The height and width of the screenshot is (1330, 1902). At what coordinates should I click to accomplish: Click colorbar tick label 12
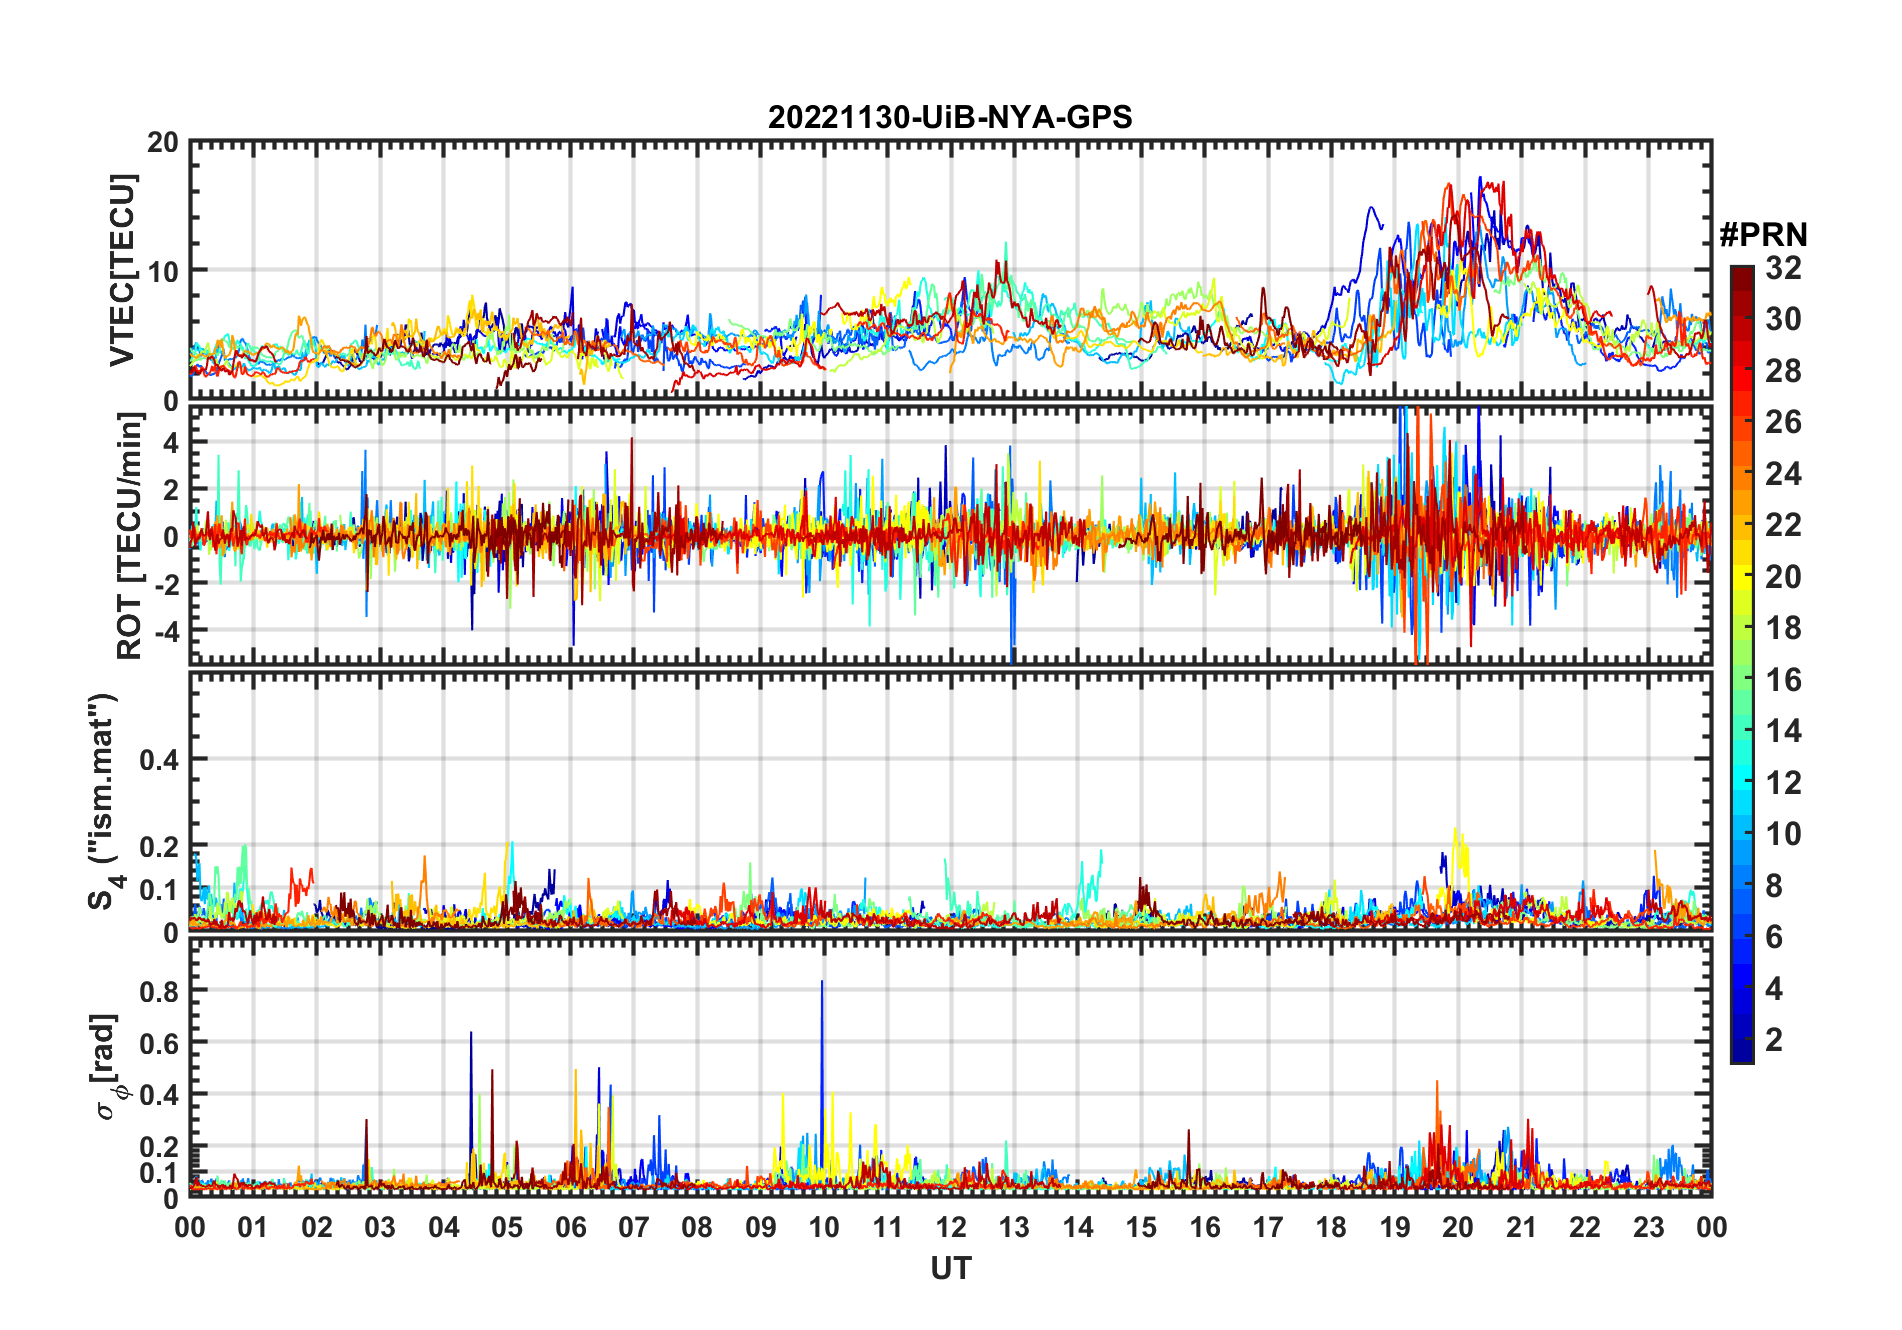tap(1783, 782)
